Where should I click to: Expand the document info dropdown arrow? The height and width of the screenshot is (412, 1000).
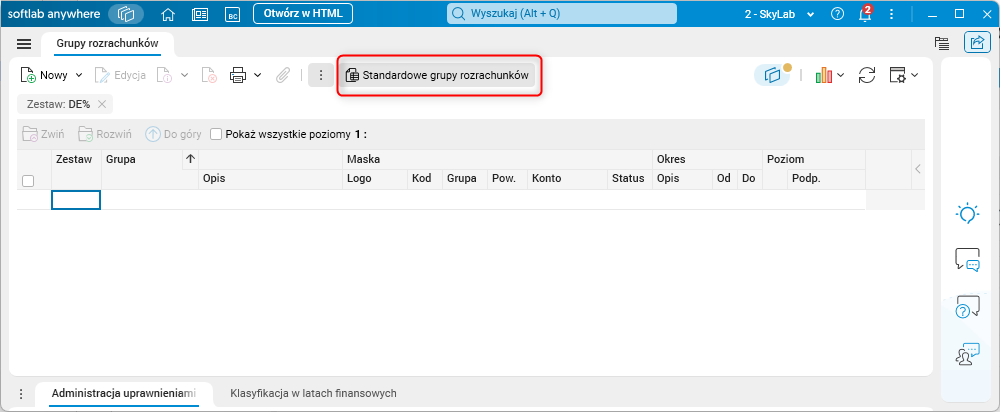coord(184,75)
